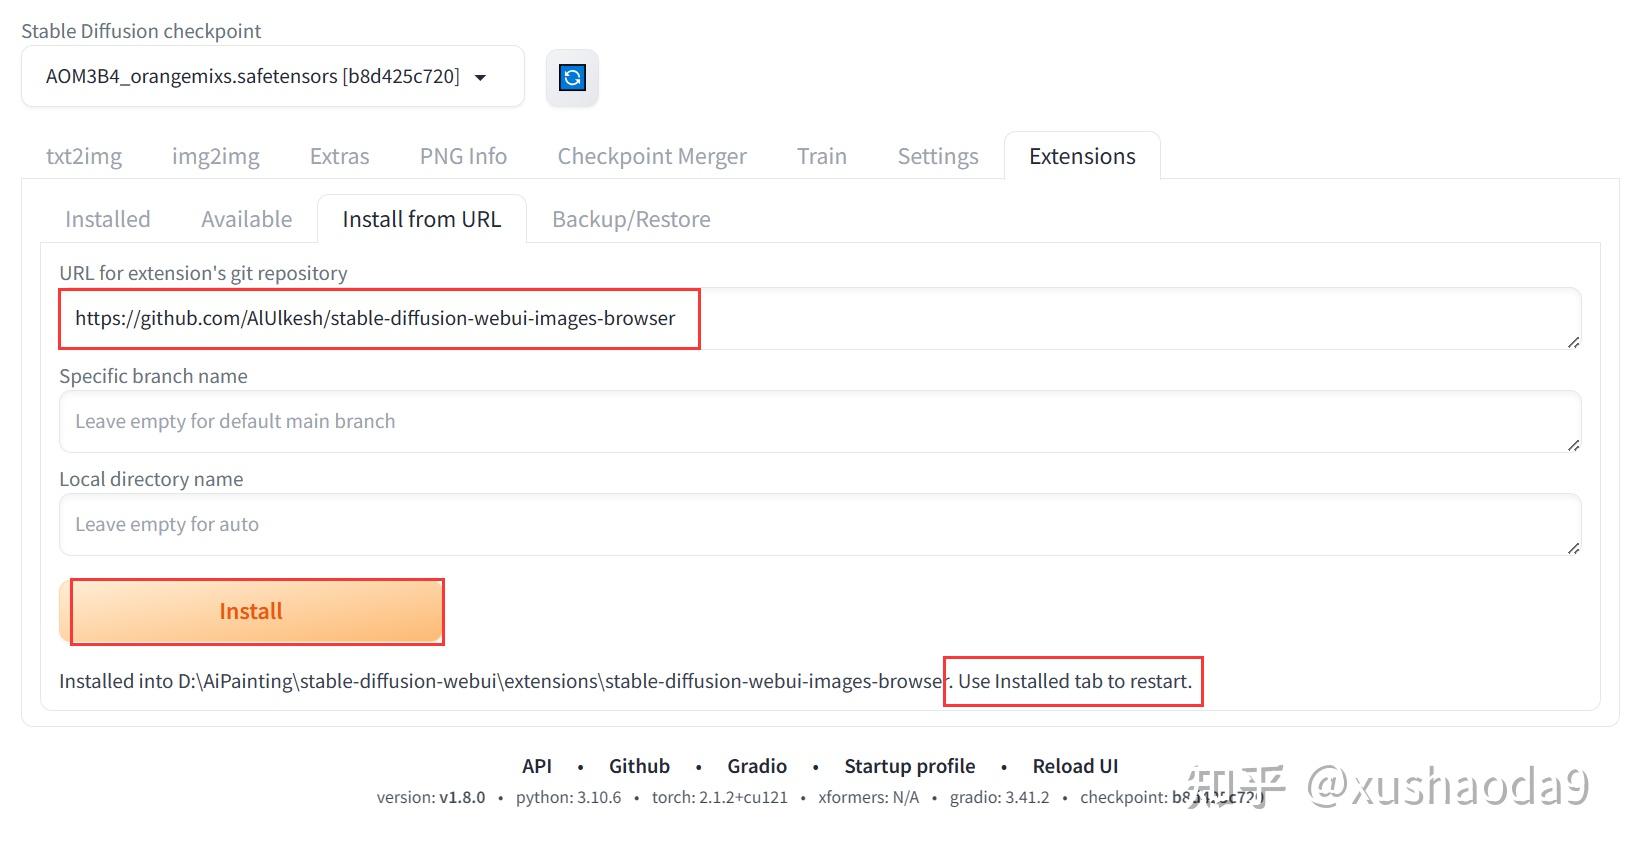Show the Installed extensions sub-tab

[x=108, y=219]
